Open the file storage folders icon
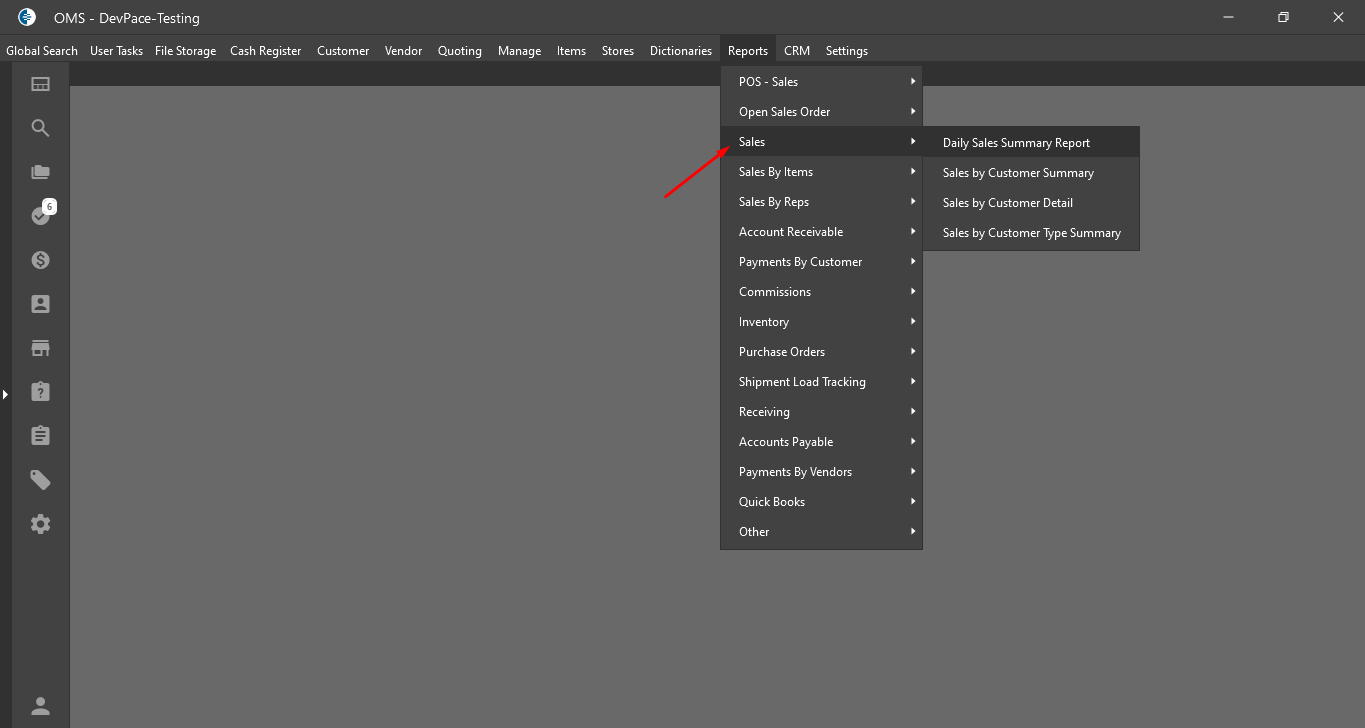This screenshot has height=728, width=1365. (40, 172)
